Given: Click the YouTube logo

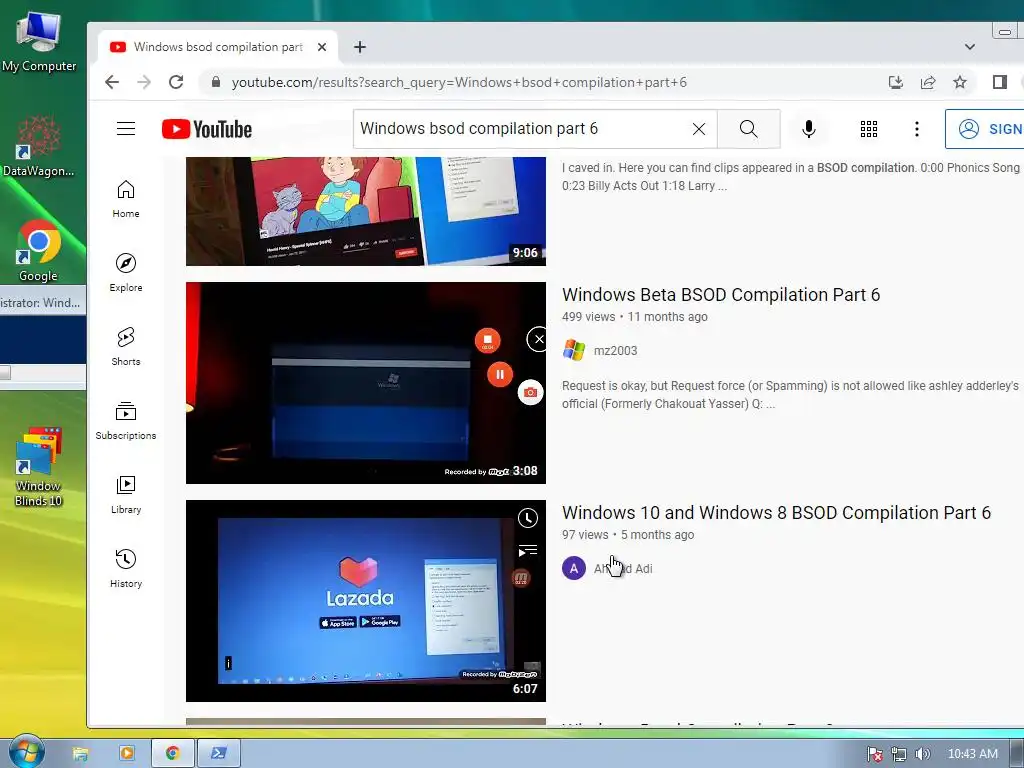Looking at the screenshot, I should [x=207, y=129].
